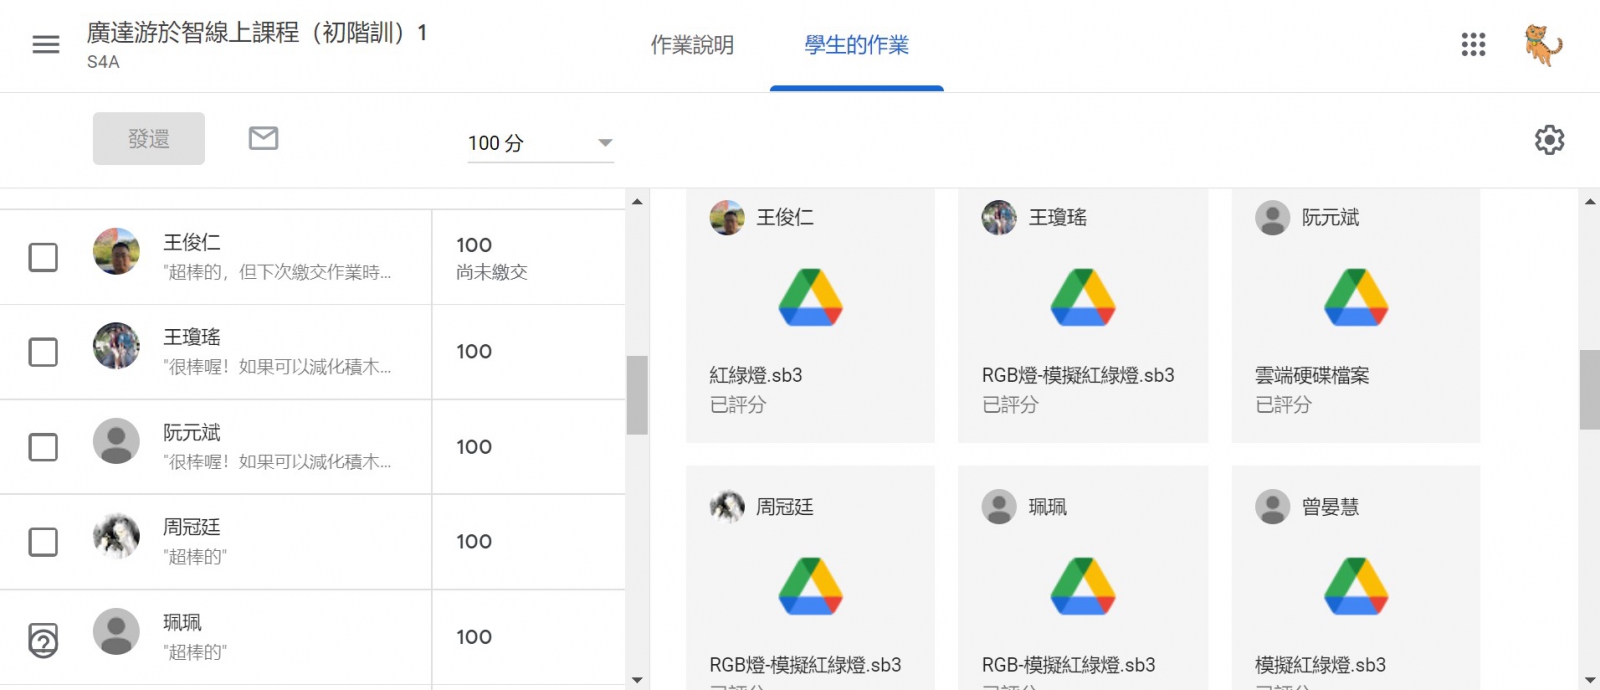Open 阮元斌's Drive file icon in his card
1600x690 pixels.
pyautogui.click(x=1356, y=297)
